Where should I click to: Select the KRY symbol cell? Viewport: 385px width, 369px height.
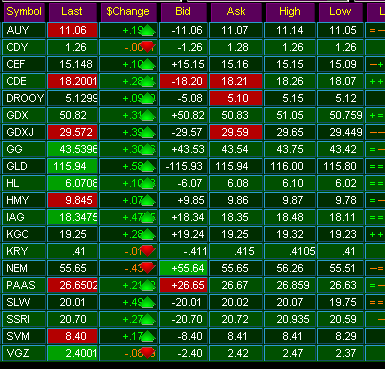[x=24, y=251]
